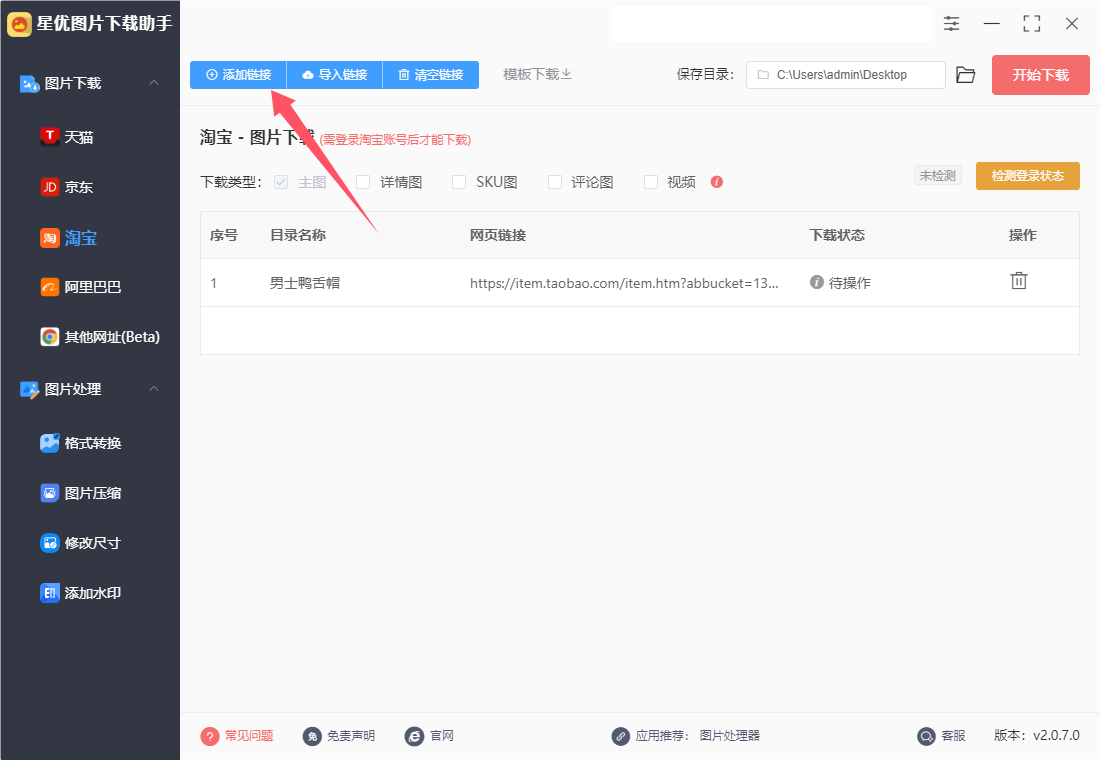Click the status icon beside 待操作
The width and height of the screenshot is (1100, 760).
tap(817, 282)
